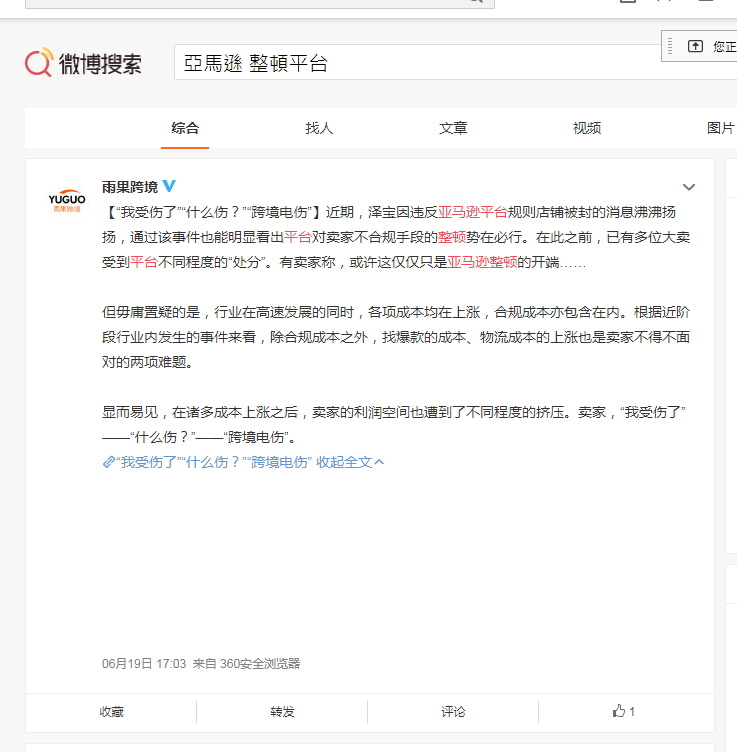Open the 雨果跨境 user profile link
737x752 pixels.
[x=130, y=187]
